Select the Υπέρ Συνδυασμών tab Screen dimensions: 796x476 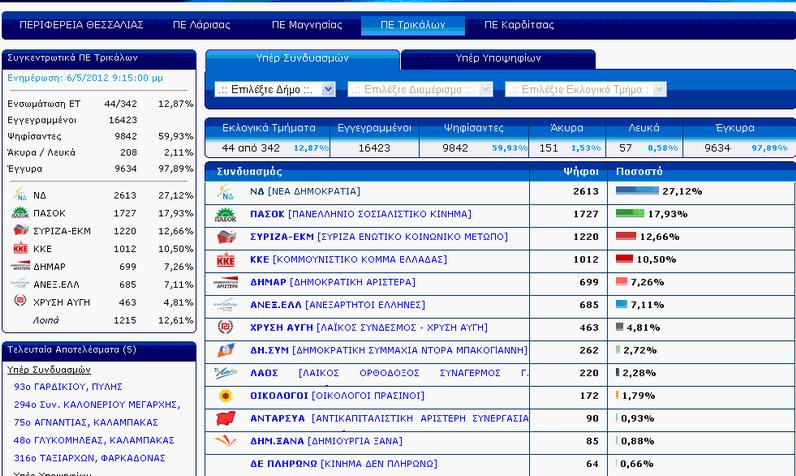click(x=303, y=59)
